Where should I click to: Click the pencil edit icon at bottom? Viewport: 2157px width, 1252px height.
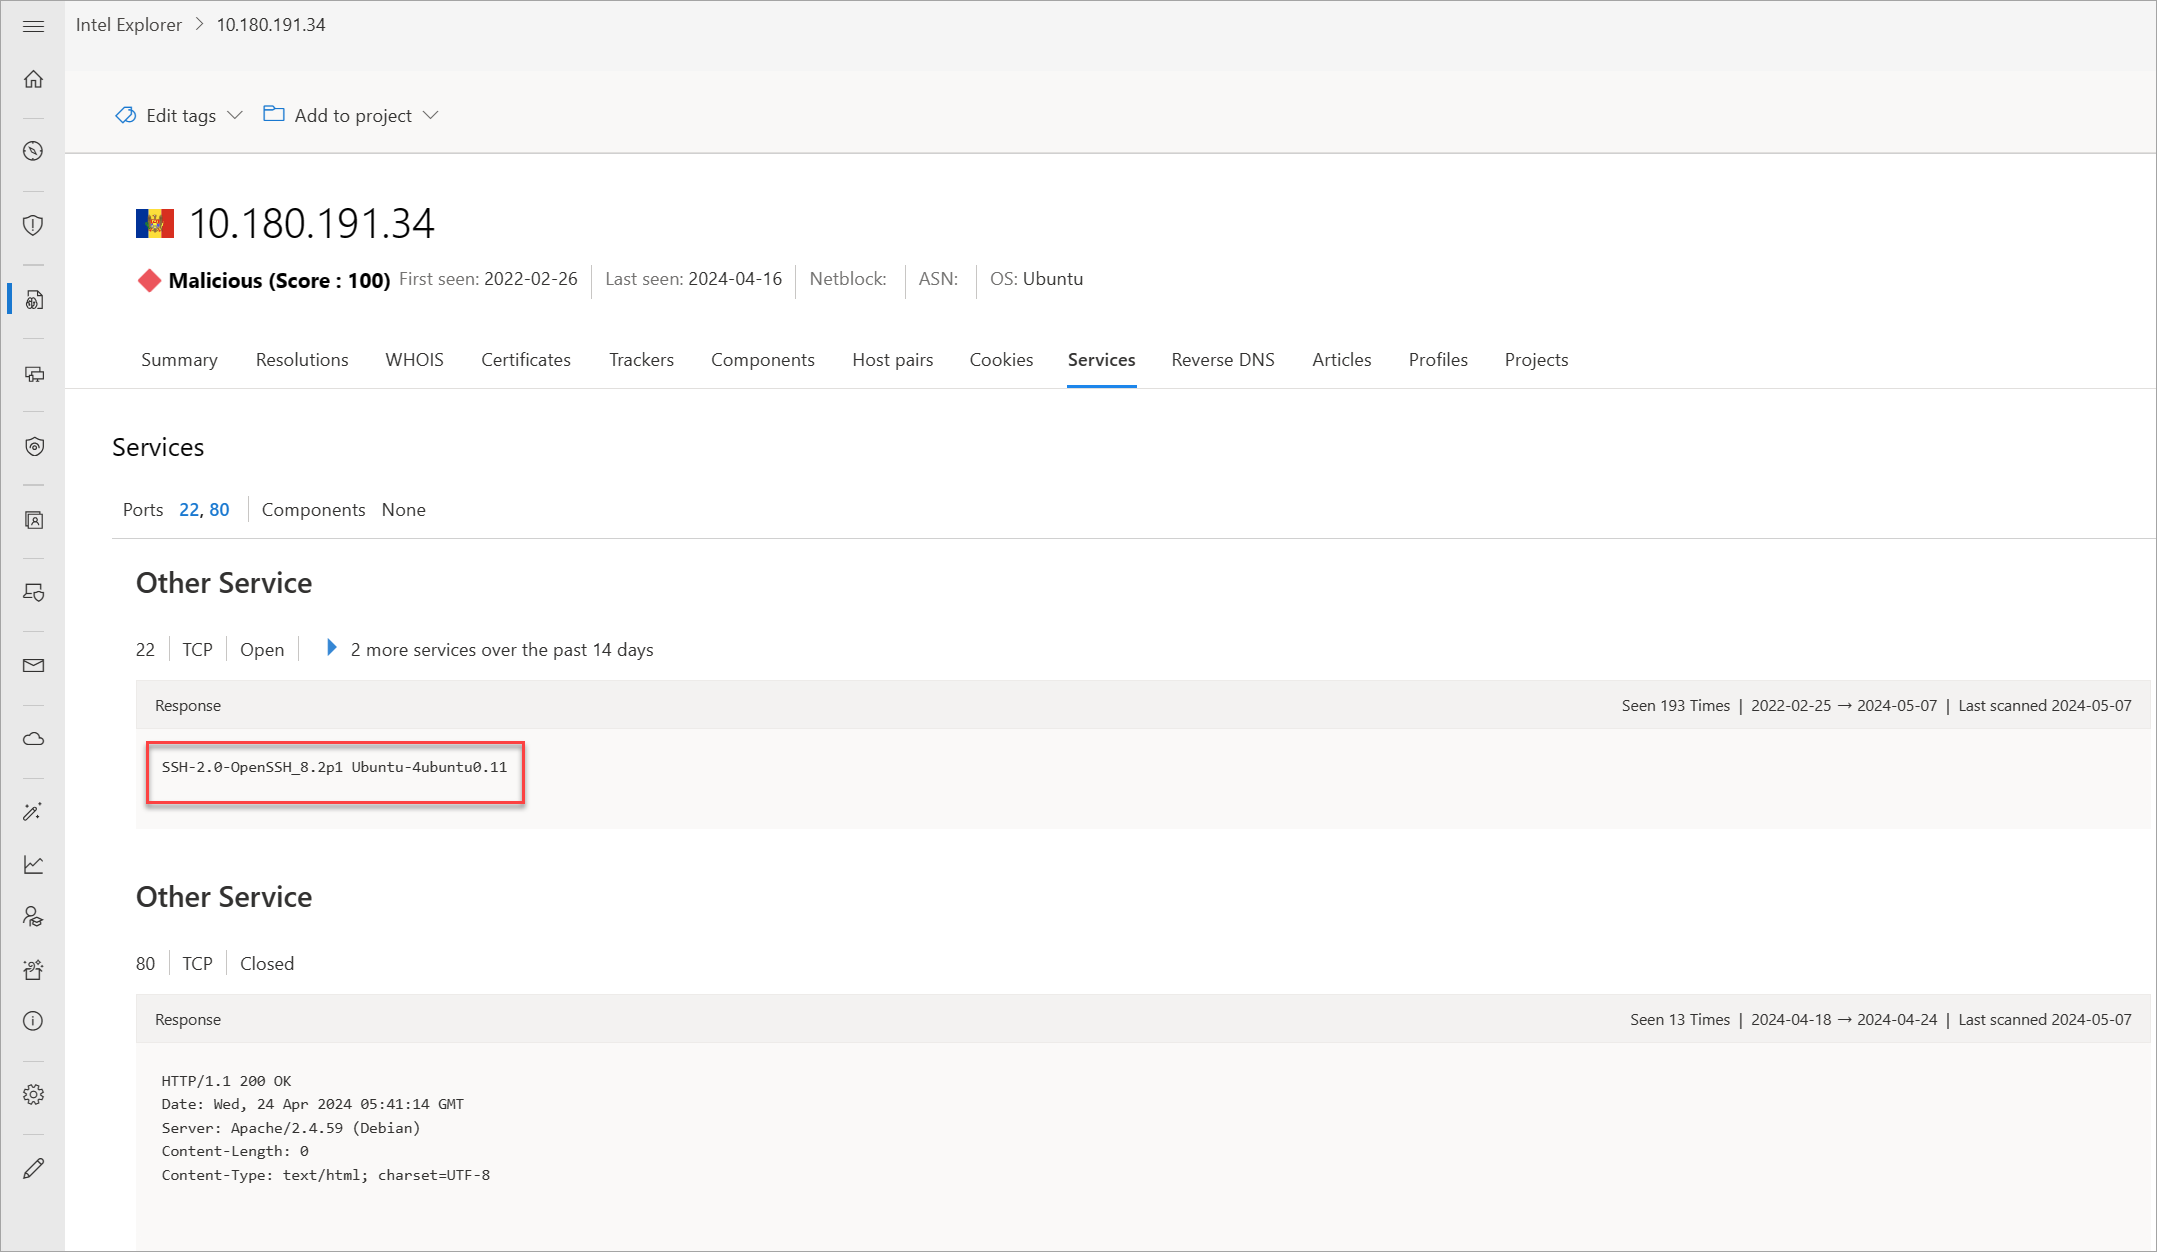(33, 1168)
